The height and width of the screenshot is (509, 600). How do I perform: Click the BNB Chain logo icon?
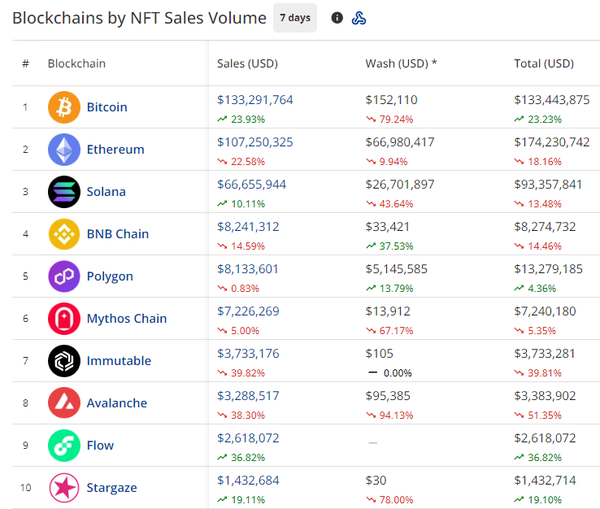(x=64, y=234)
